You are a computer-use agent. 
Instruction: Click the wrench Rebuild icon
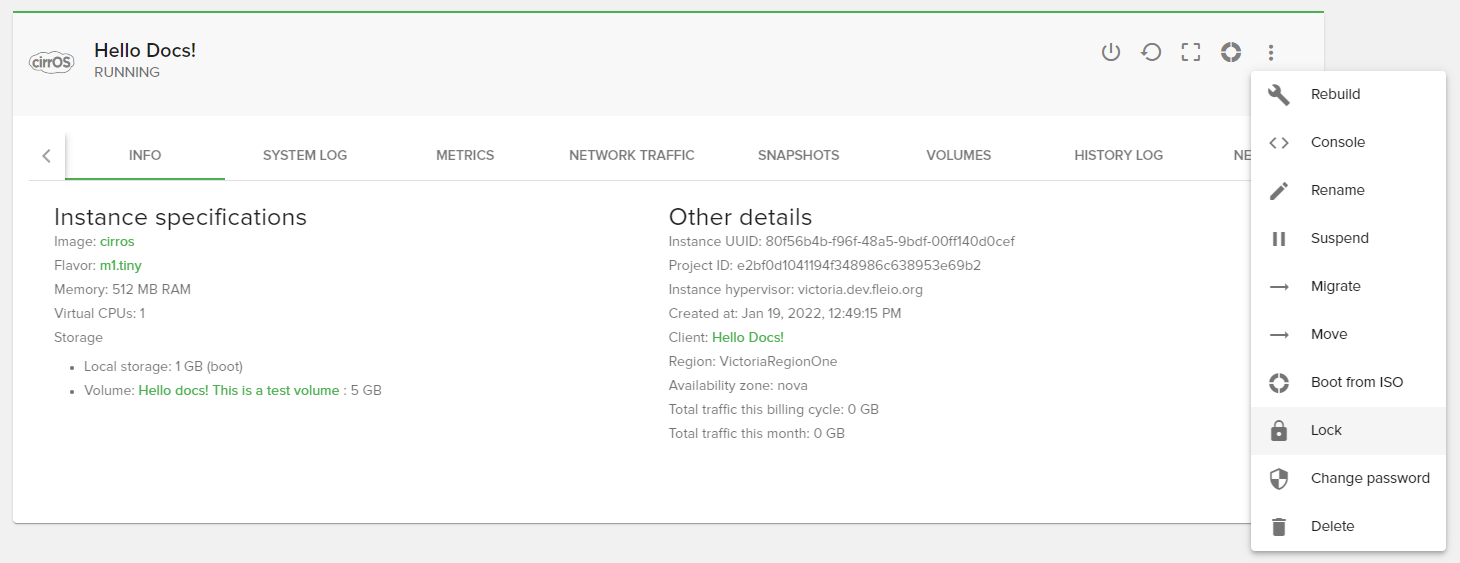(1278, 95)
